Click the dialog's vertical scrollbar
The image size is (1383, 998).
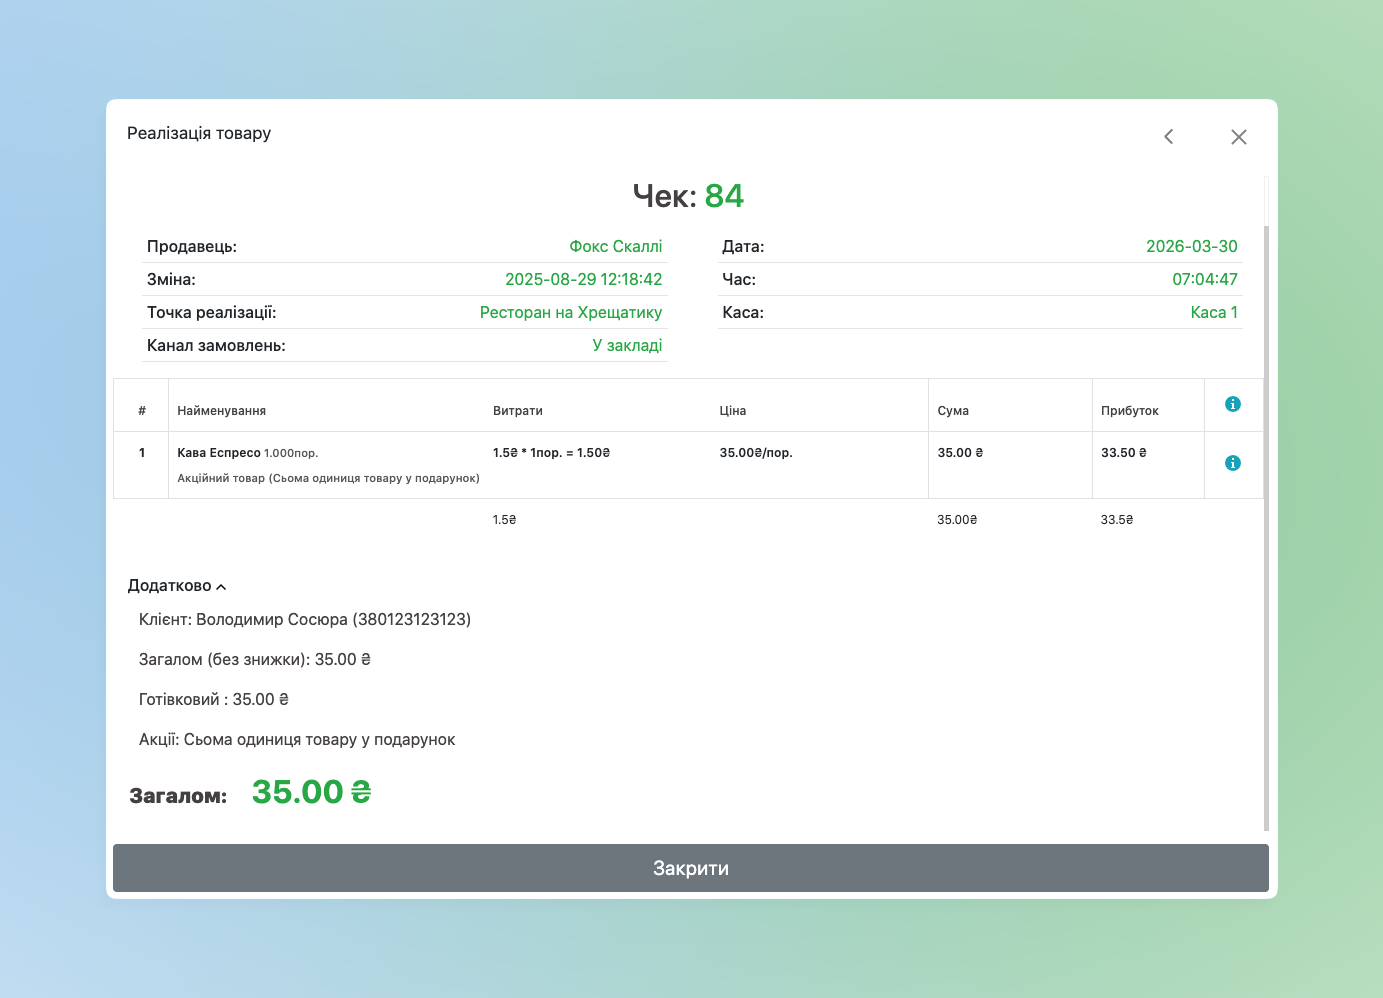[1266, 500]
